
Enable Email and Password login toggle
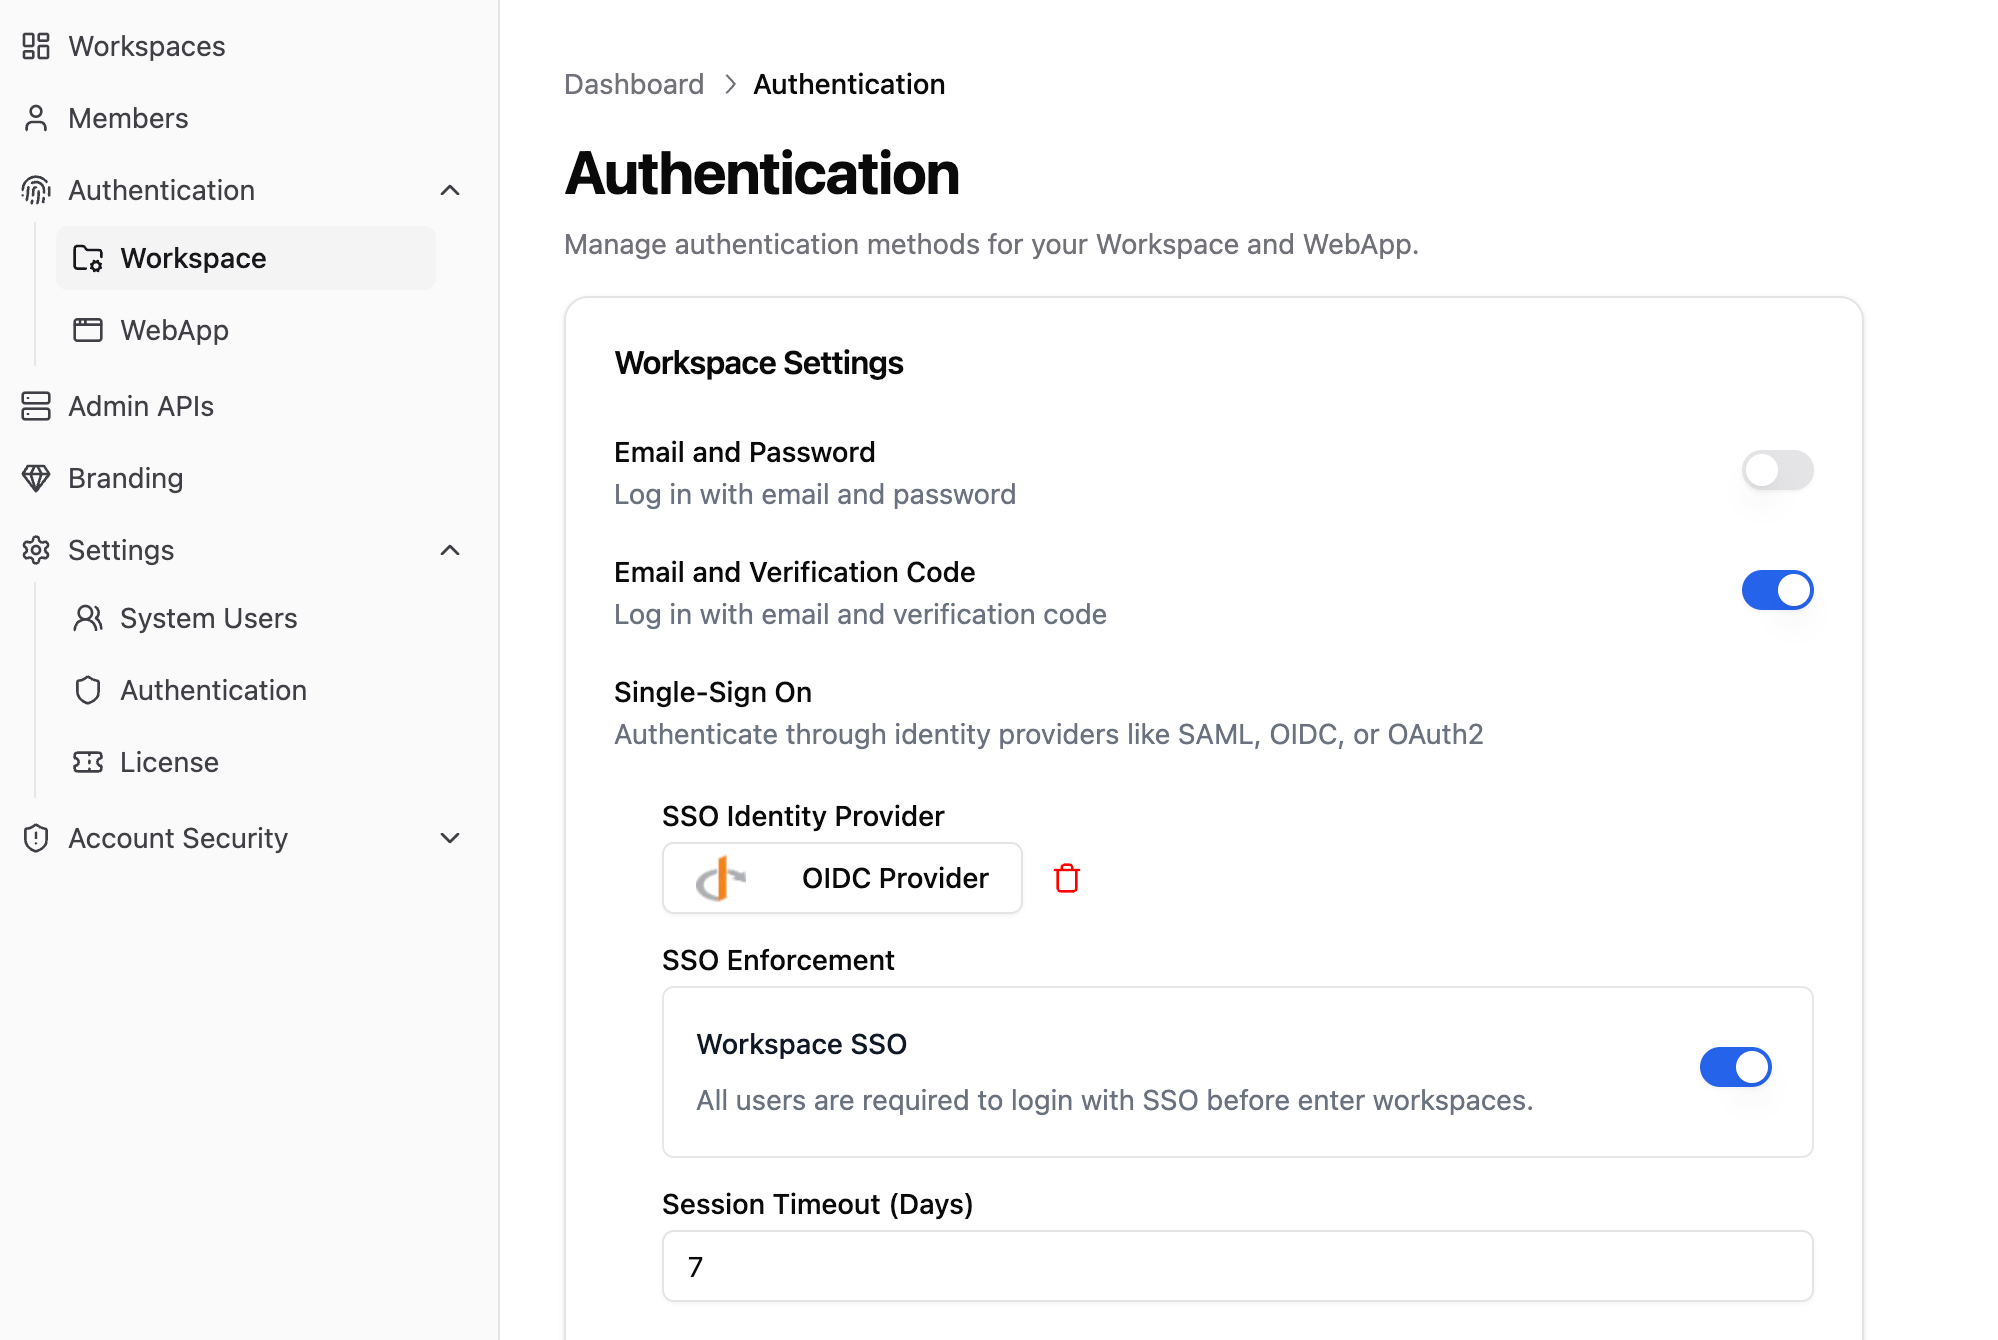[x=1777, y=470]
